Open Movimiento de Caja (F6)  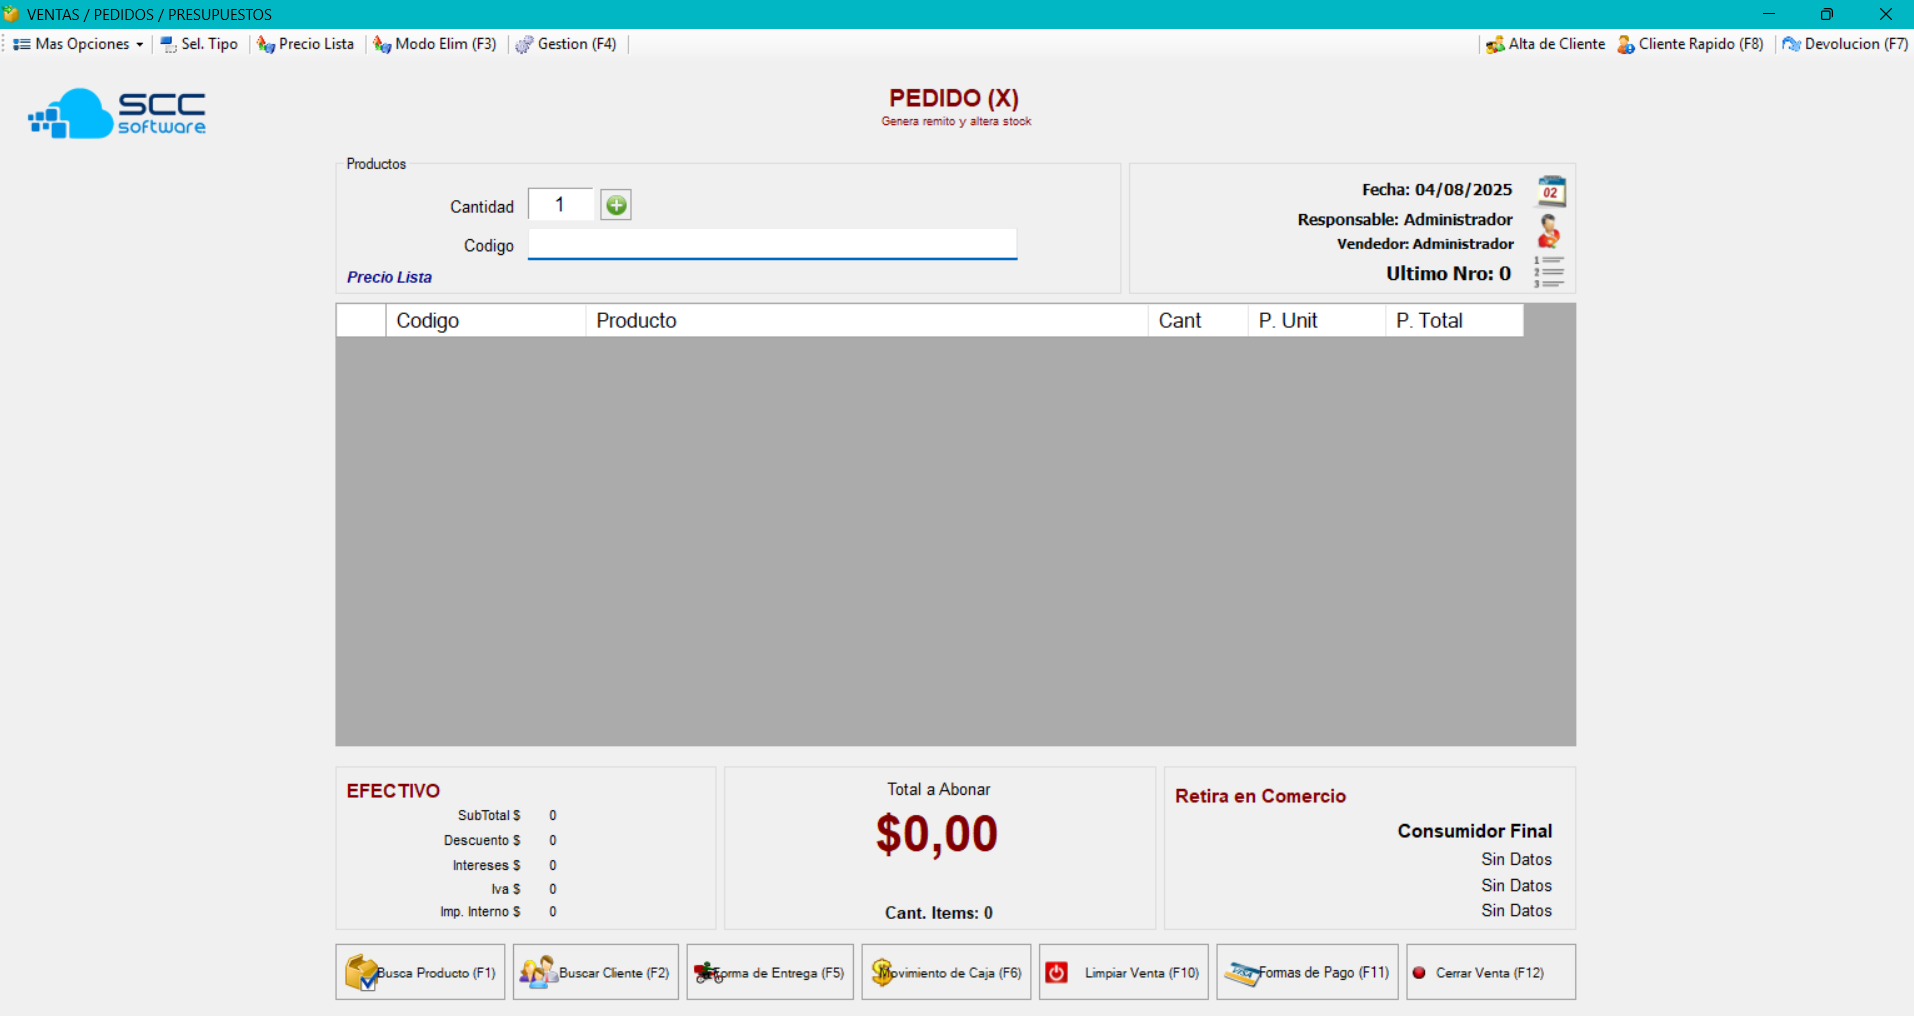tap(946, 972)
